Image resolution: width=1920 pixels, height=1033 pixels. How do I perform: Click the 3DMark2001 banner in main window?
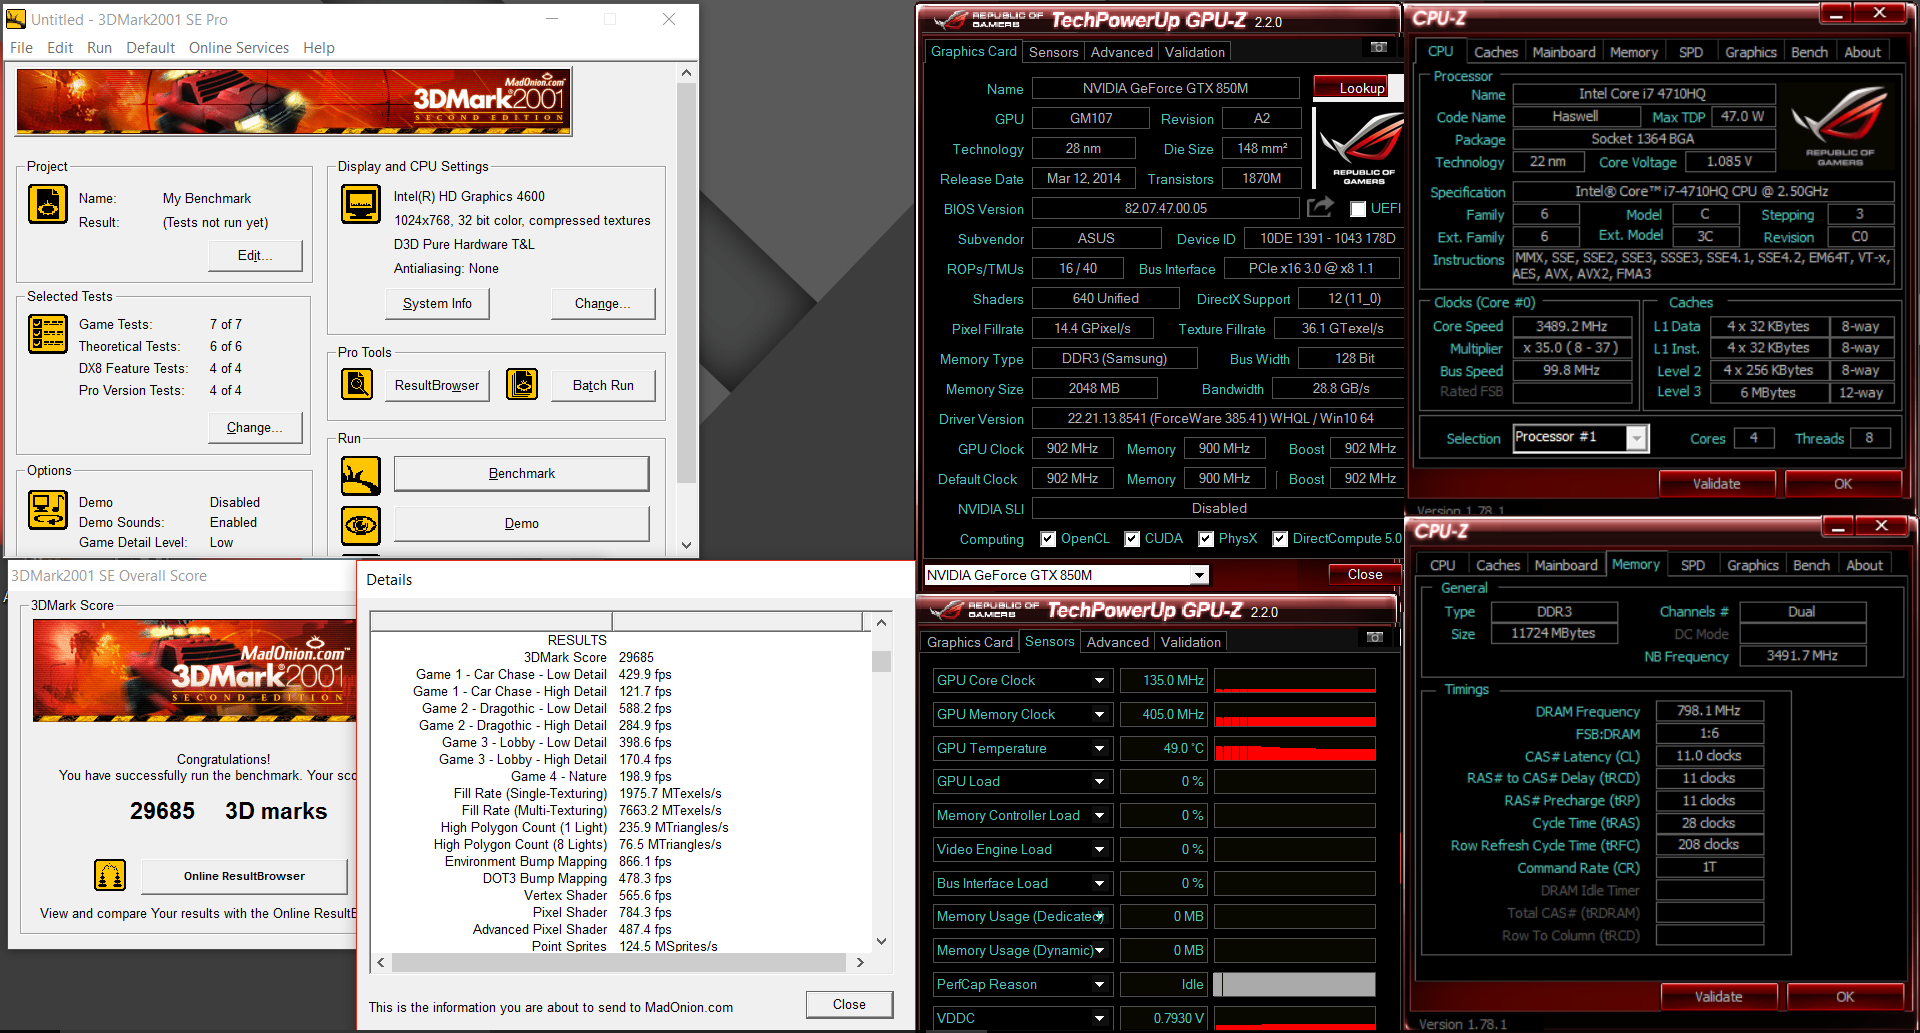tap(293, 102)
